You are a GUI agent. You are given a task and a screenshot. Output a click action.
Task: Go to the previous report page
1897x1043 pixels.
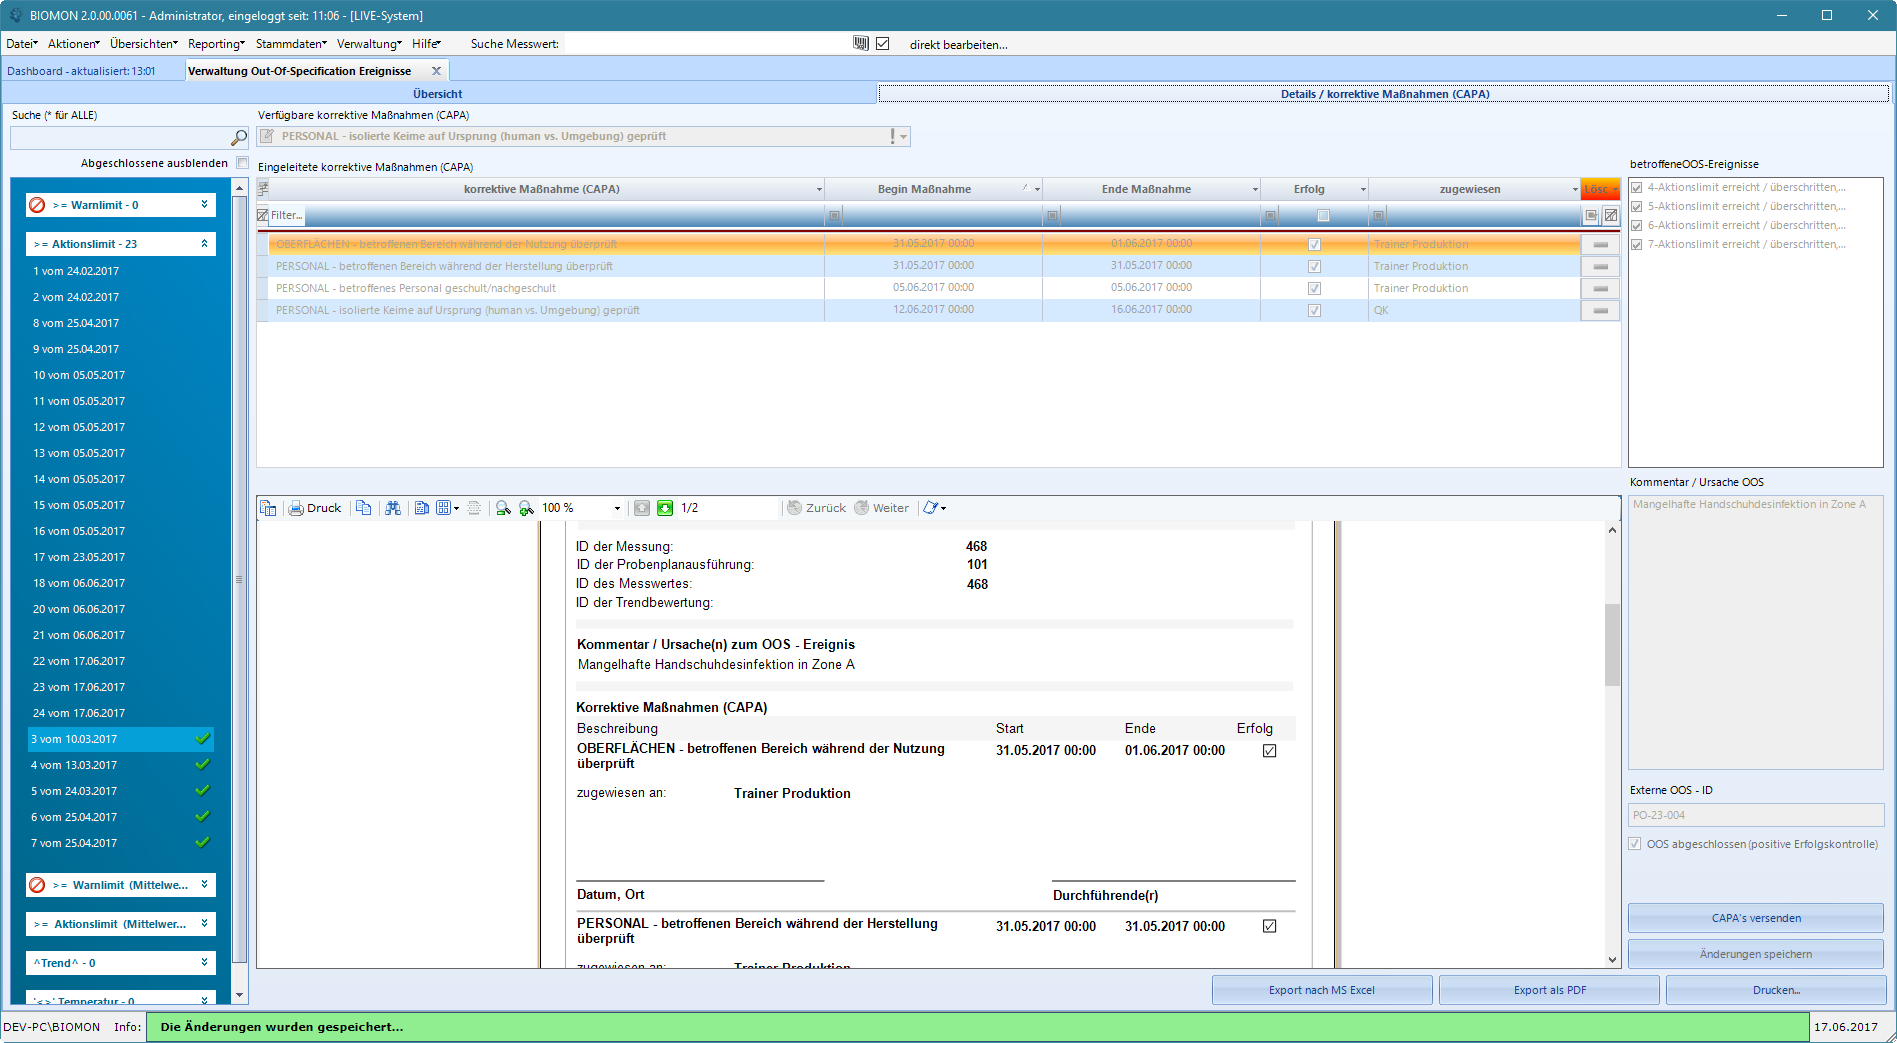642,508
